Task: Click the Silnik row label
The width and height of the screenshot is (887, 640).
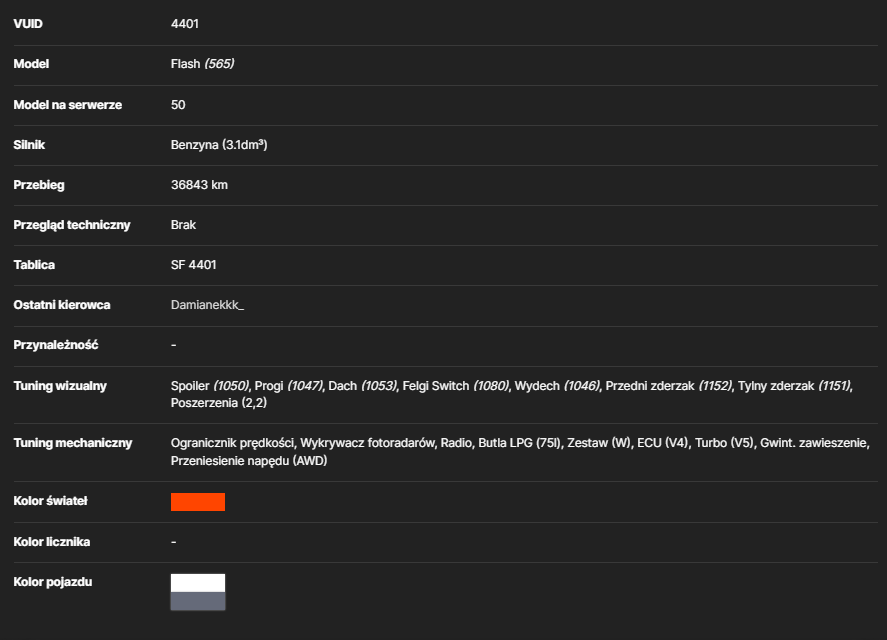Action: pyautogui.click(x=29, y=145)
